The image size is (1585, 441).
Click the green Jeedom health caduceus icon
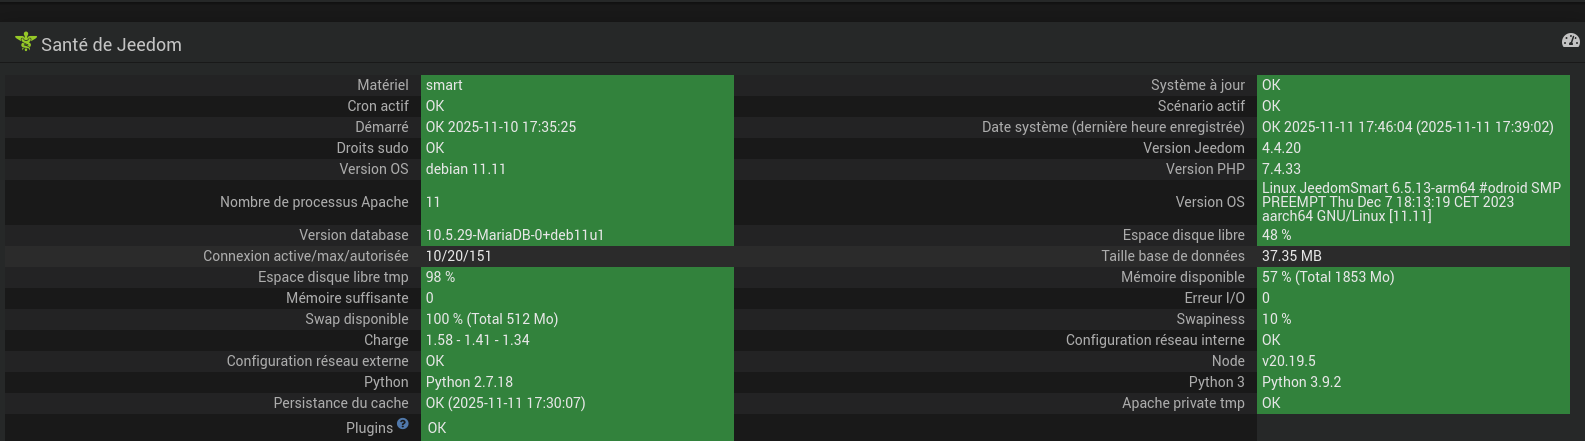[x=25, y=42]
